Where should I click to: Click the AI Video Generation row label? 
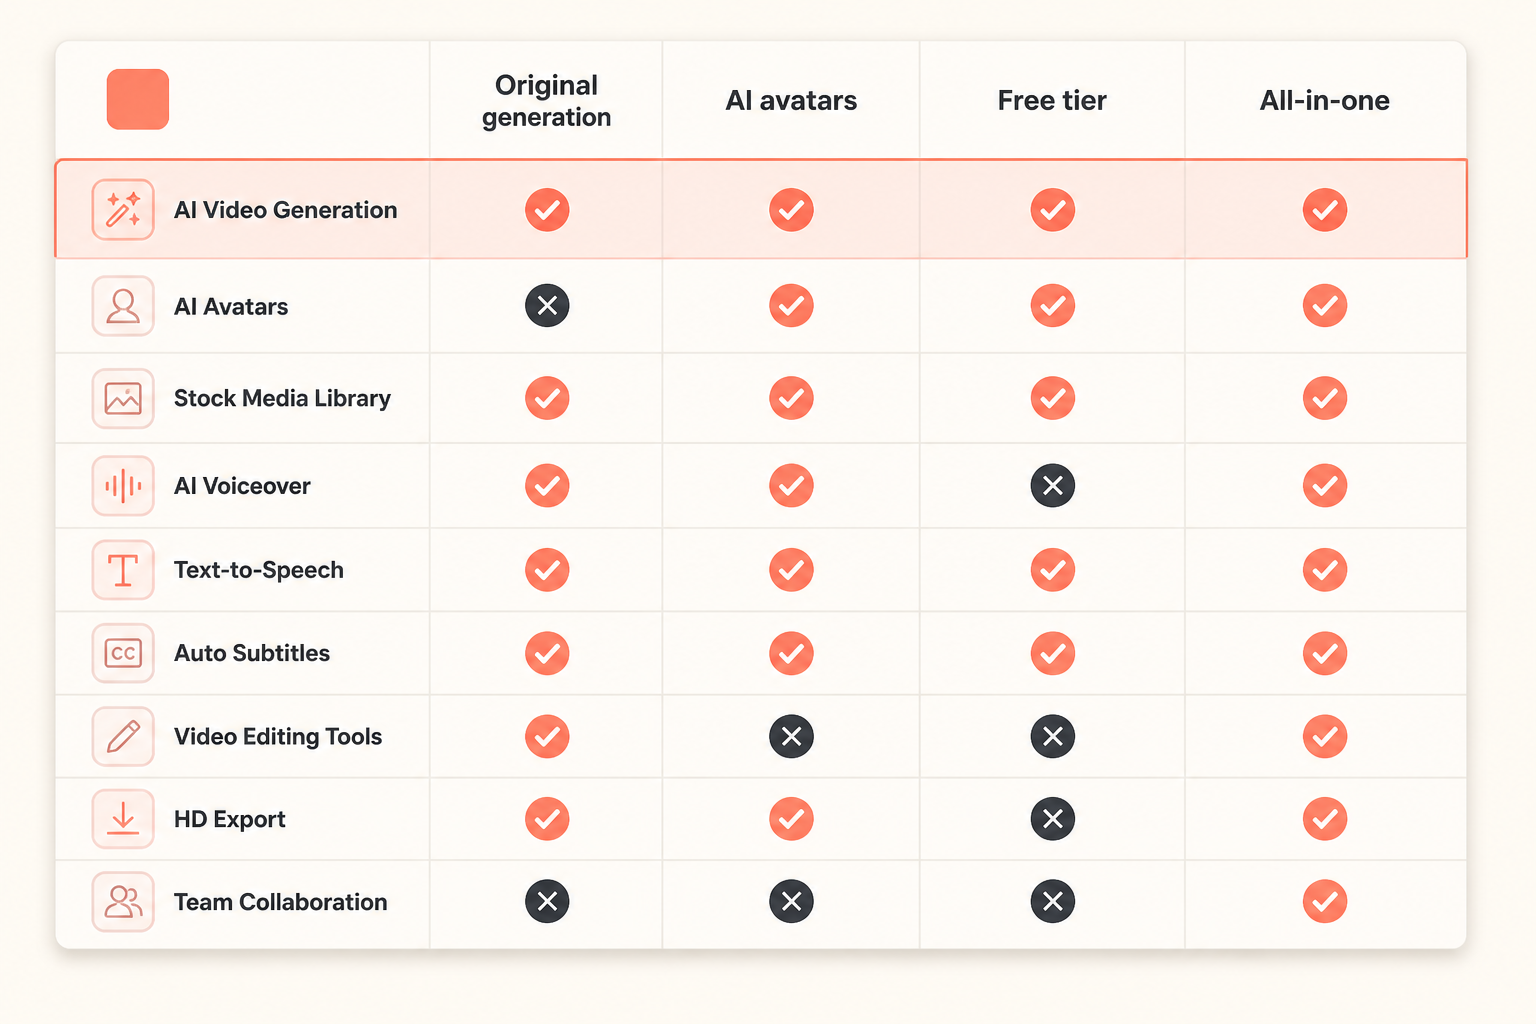click(286, 210)
